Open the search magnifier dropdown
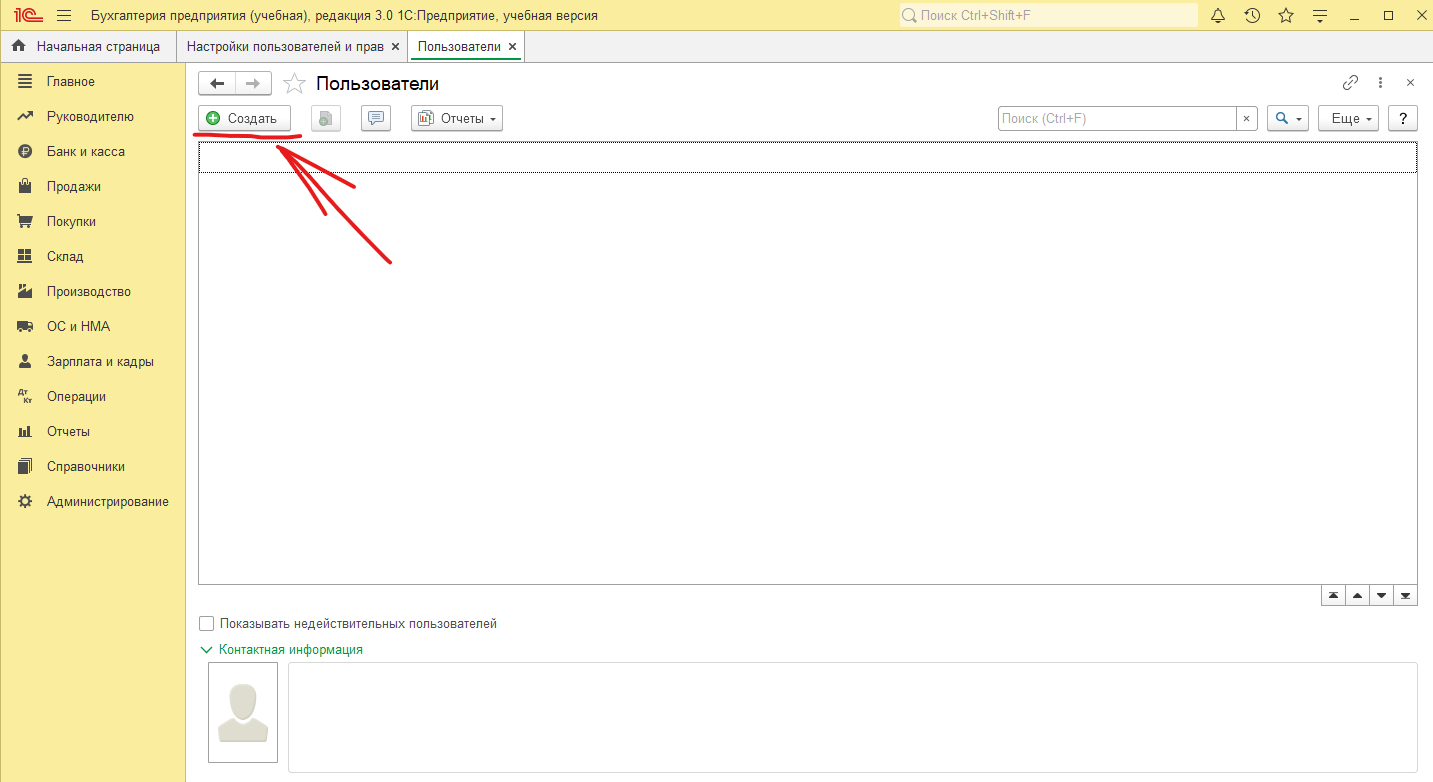1433x782 pixels. pyautogui.click(x=1288, y=118)
